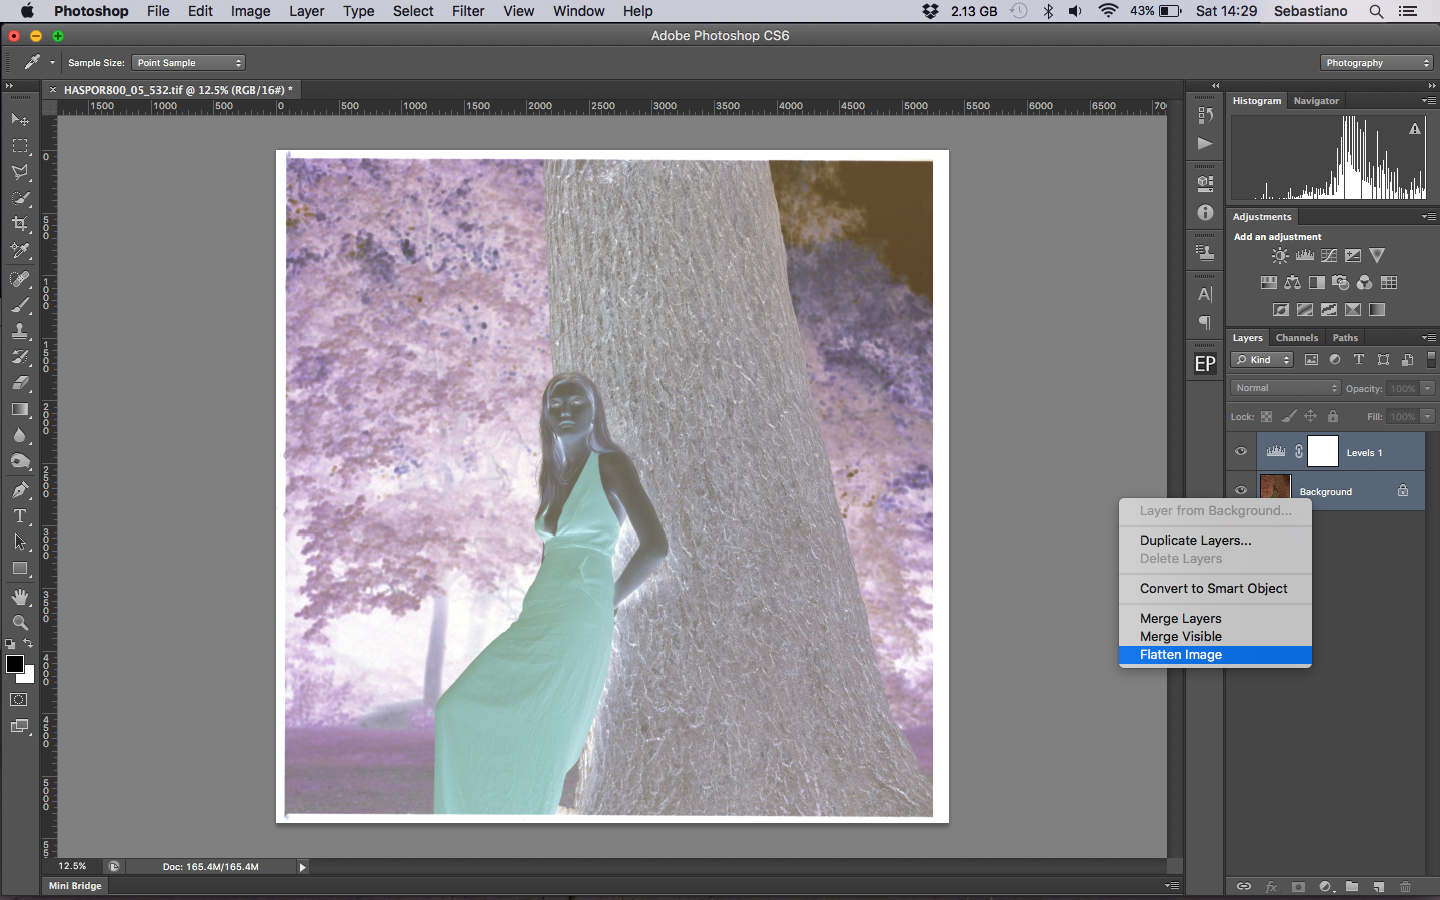The height and width of the screenshot is (900, 1440).
Task: Select the Blur tool
Action: coord(20,435)
